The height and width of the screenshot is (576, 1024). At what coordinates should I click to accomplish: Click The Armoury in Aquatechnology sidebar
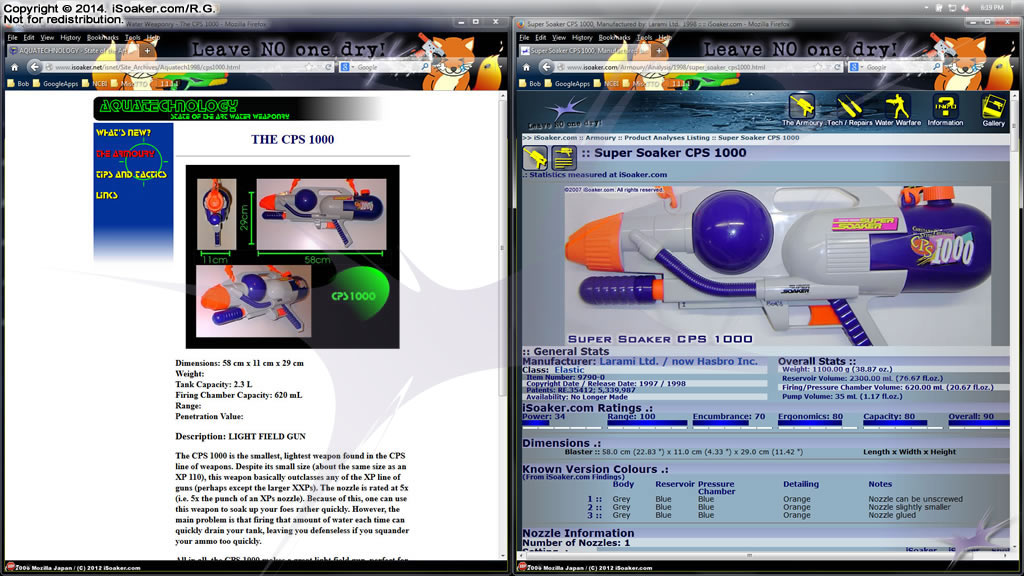point(125,153)
